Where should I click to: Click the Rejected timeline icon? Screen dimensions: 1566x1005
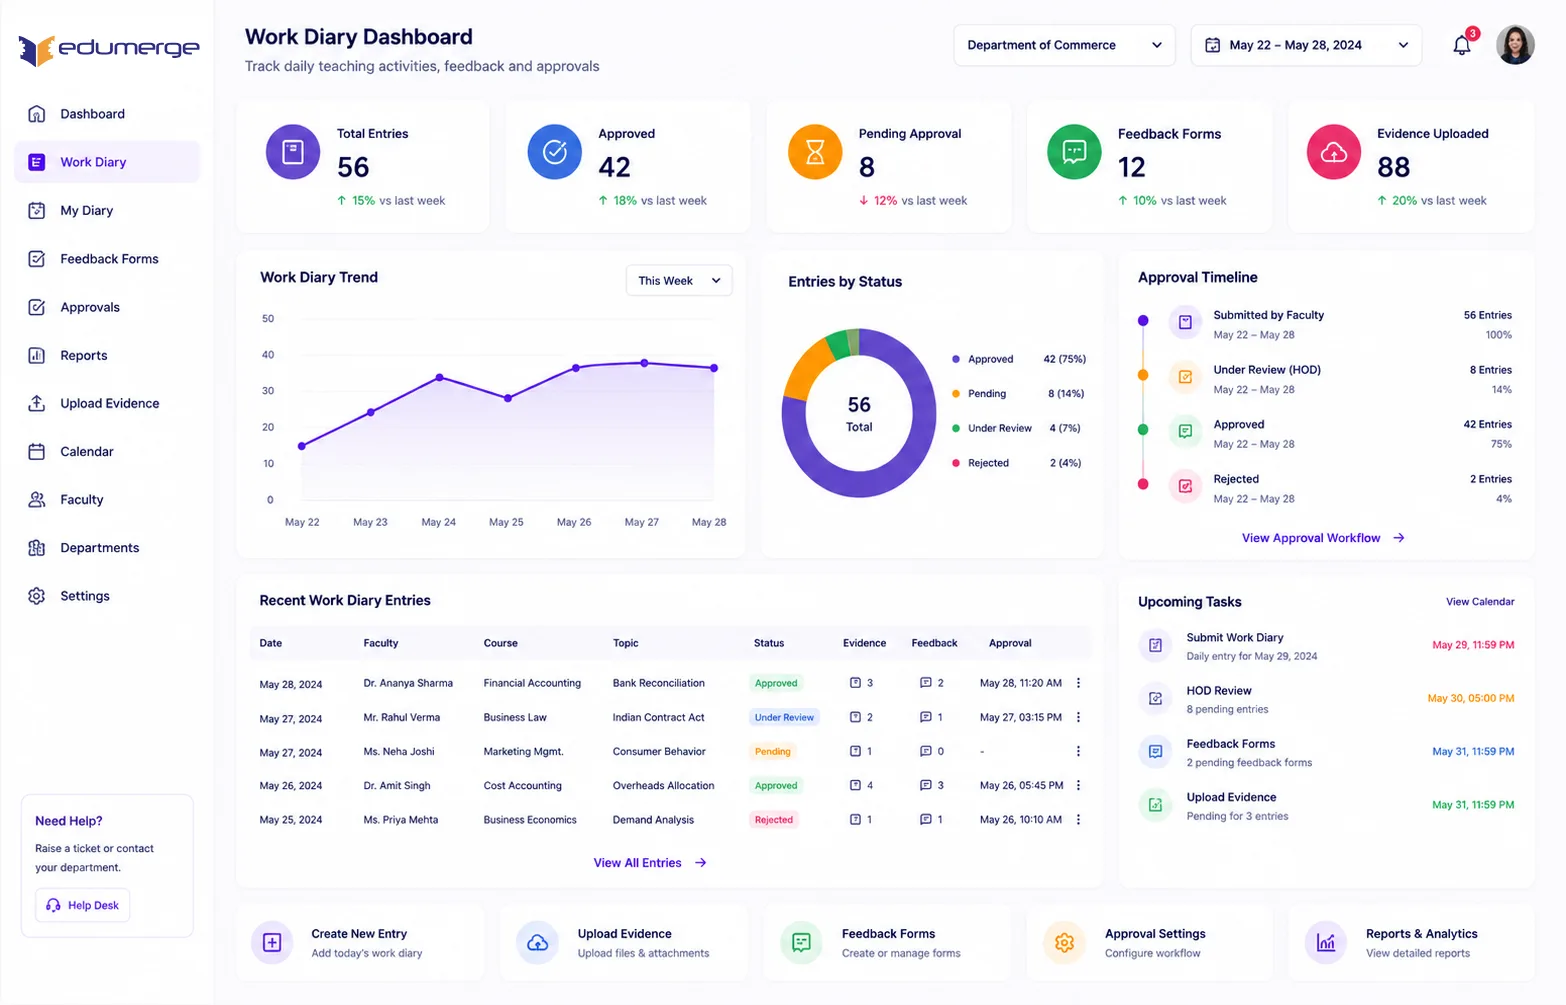pyautogui.click(x=1185, y=486)
